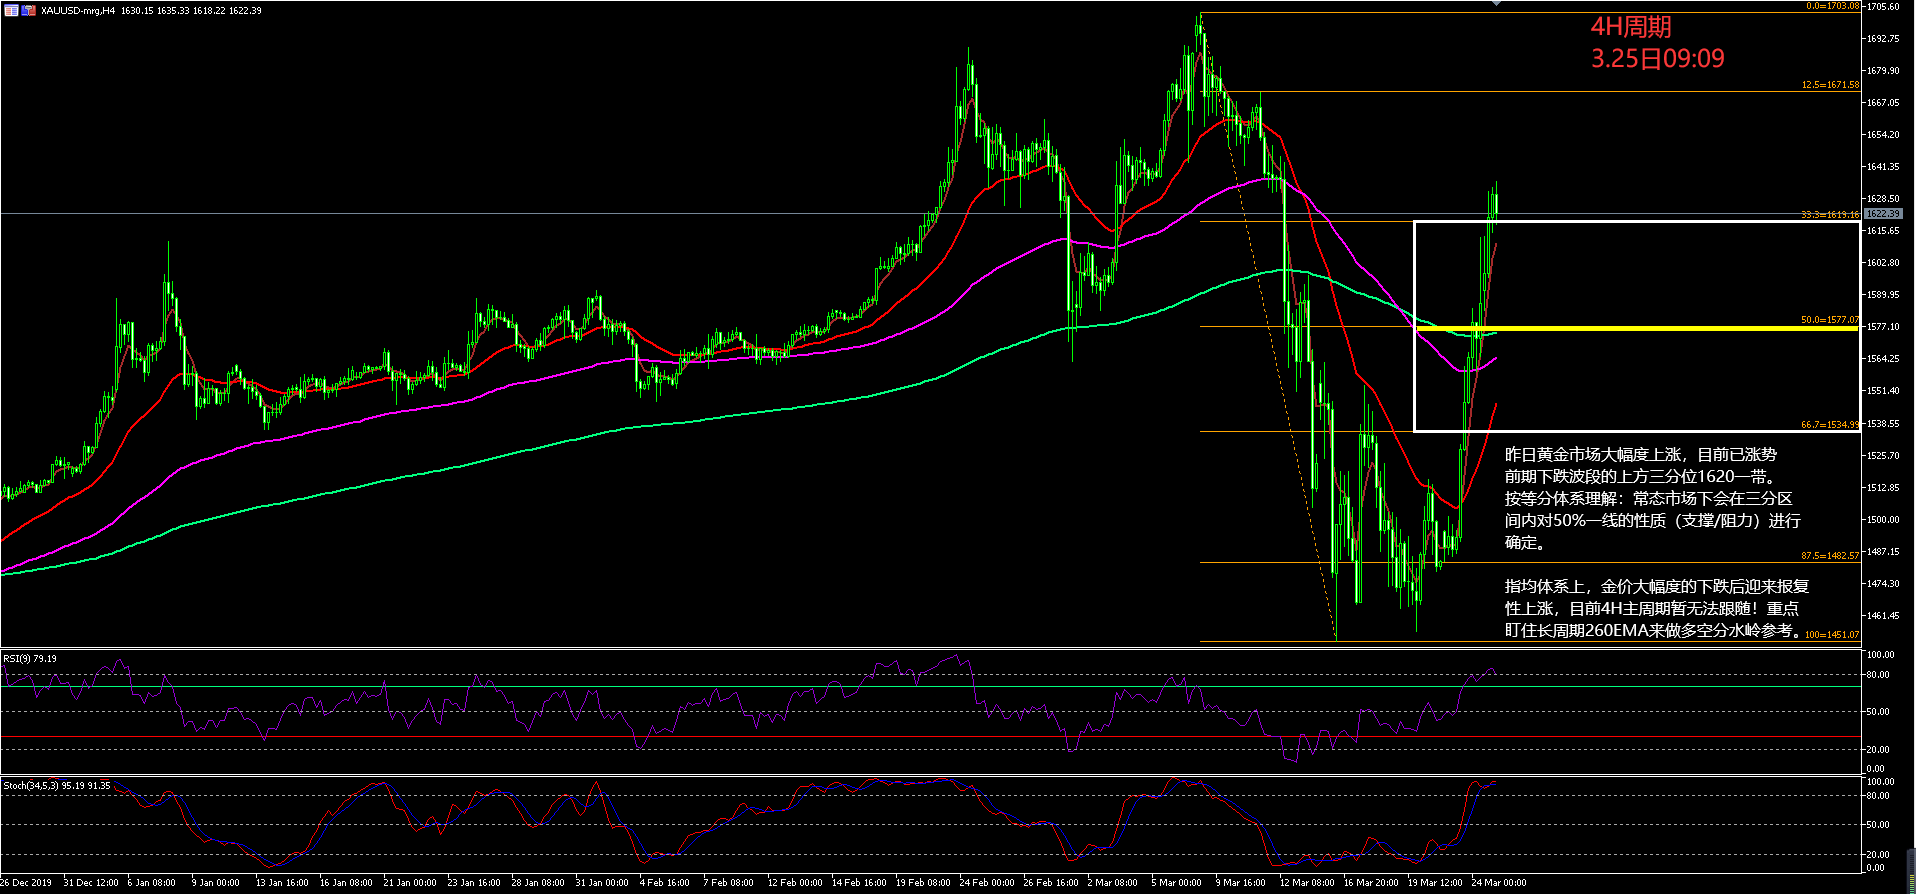
Task: Click the 1461.45 price scale value
Action: pyautogui.click(x=1883, y=616)
